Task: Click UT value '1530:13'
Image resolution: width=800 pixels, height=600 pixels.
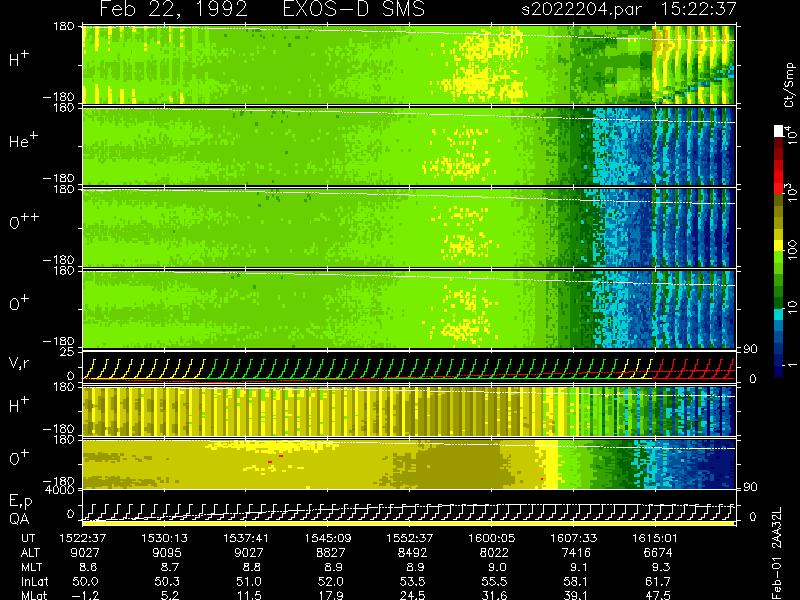Action: coord(164,538)
